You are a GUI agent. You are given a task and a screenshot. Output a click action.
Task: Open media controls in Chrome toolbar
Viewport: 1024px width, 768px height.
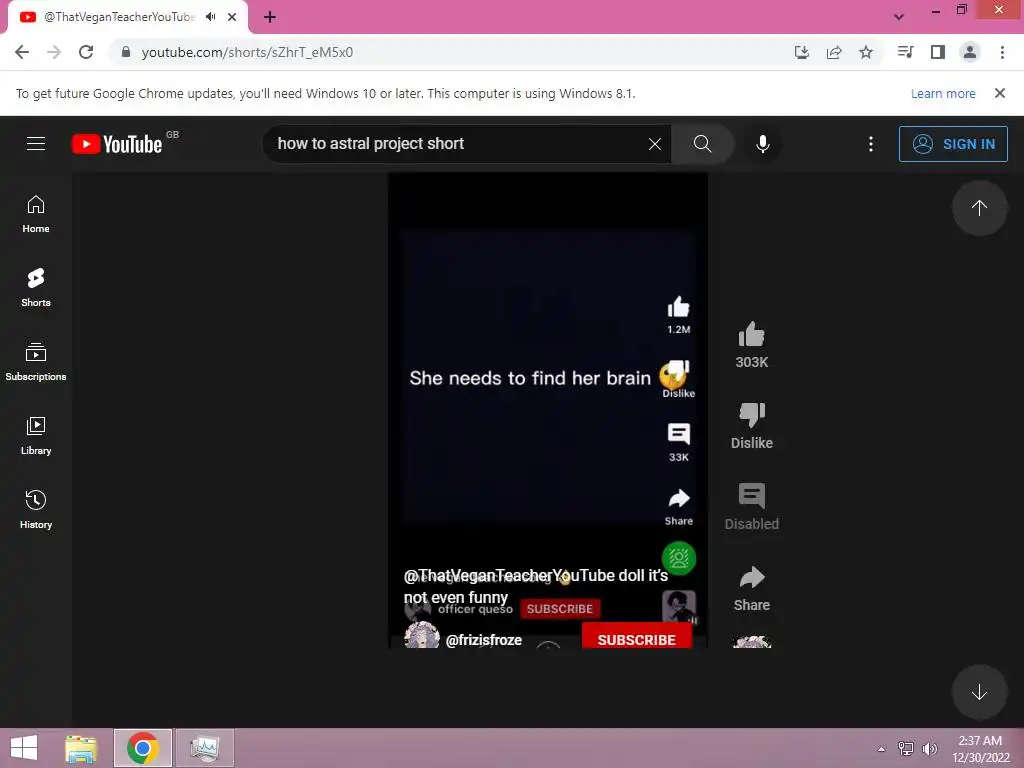[x=905, y=52]
